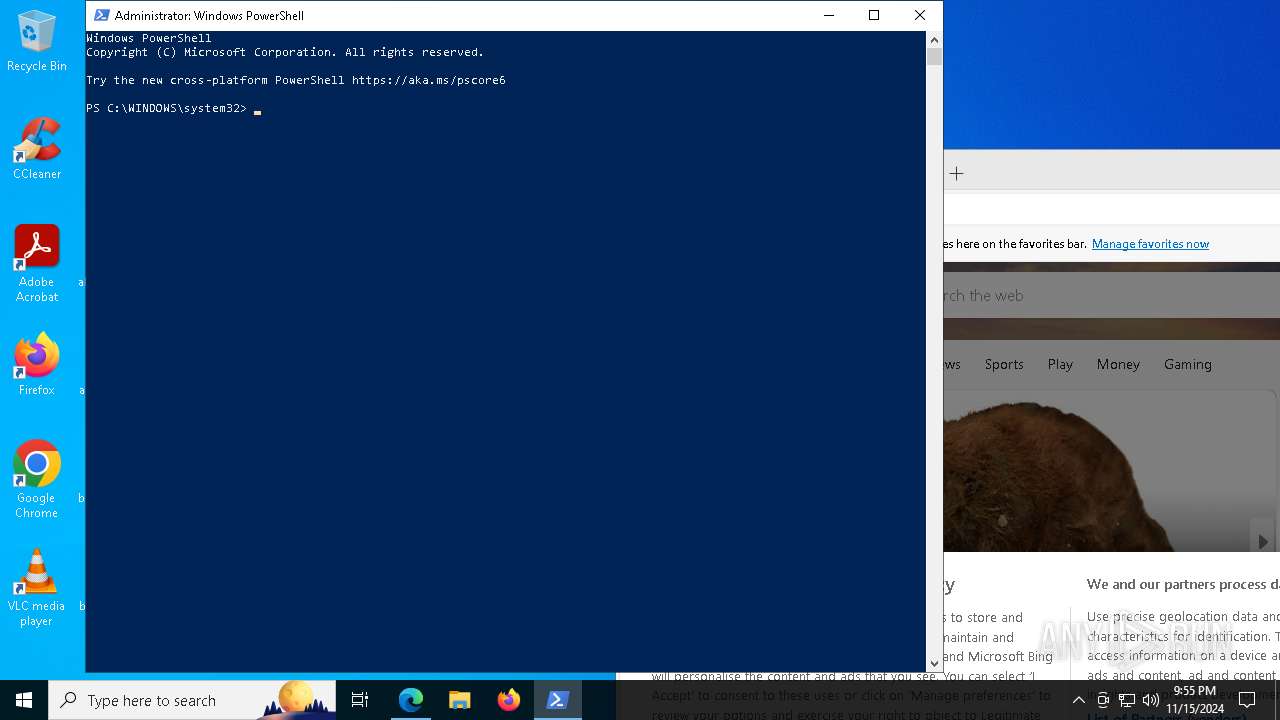Click the next arrow on Edge news carousel
1280x720 pixels.
[x=1263, y=541]
